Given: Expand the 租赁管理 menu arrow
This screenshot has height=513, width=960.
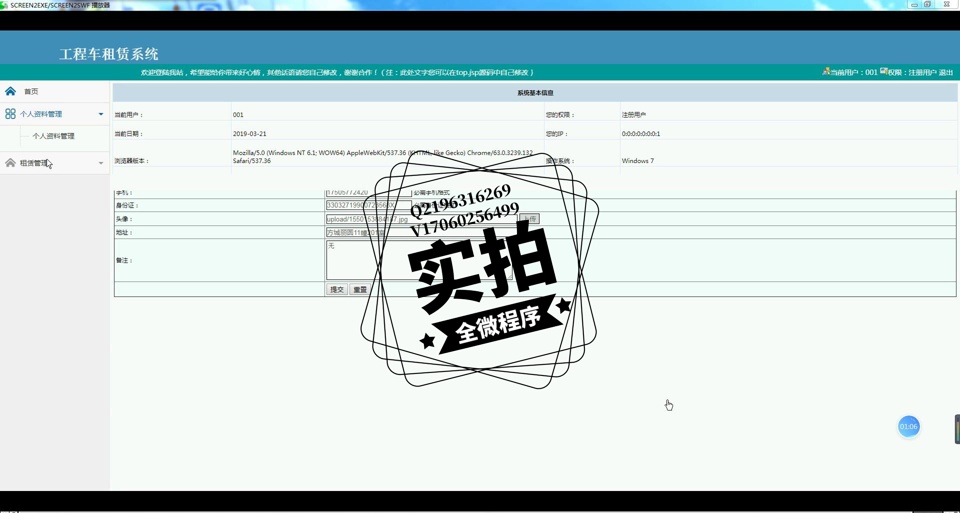Looking at the screenshot, I should point(101,163).
